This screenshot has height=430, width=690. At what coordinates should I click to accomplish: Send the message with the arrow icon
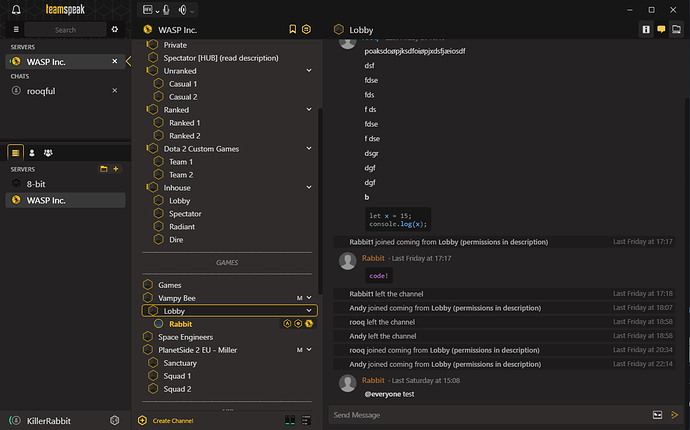676,414
